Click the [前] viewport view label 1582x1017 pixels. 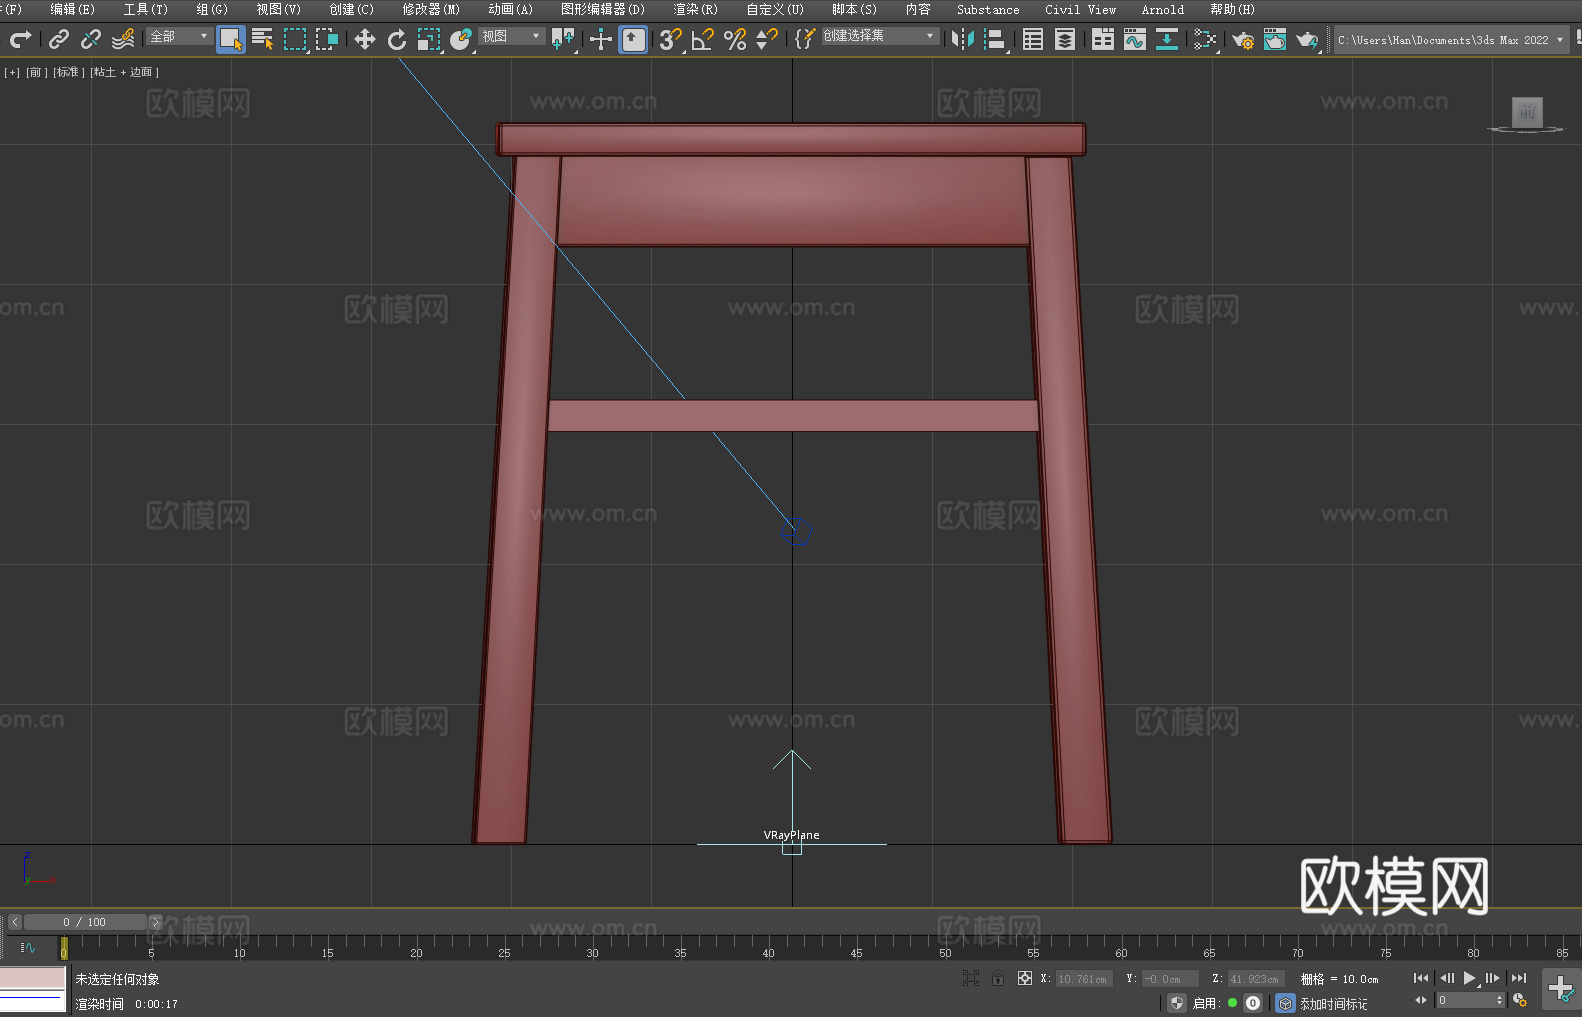click(x=36, y=72)
